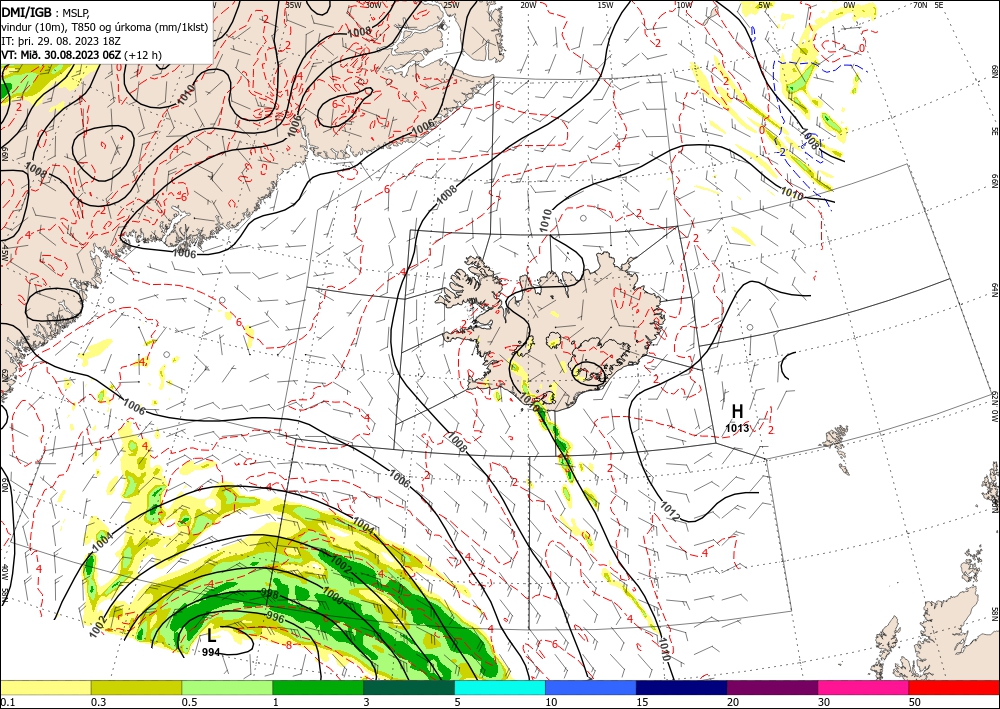The image size is (1000, 709).
Task: Click the navy 15–20 legend swatch
Action: coord(682,687)
